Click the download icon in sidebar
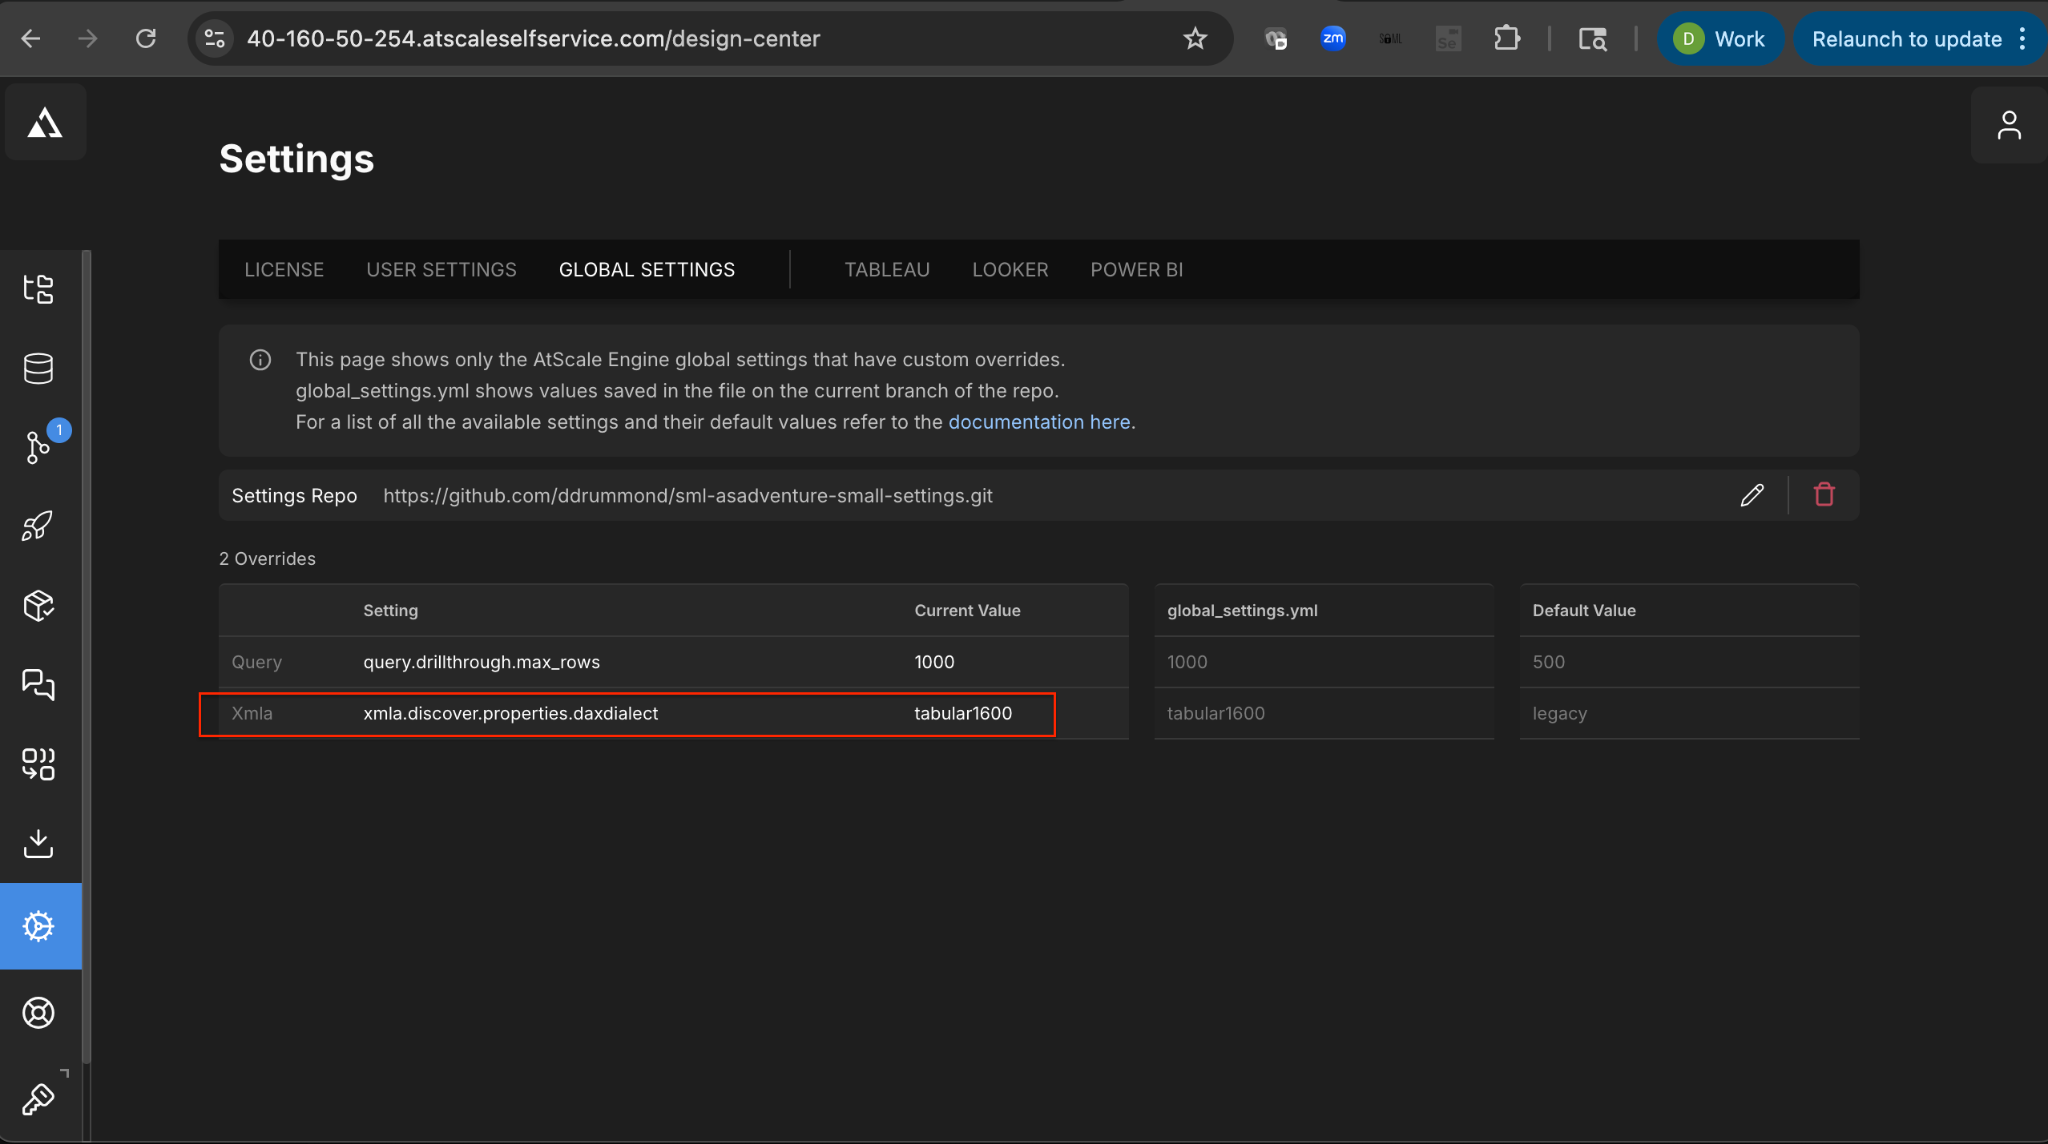 pyautogui.click(x=38, y=843)
